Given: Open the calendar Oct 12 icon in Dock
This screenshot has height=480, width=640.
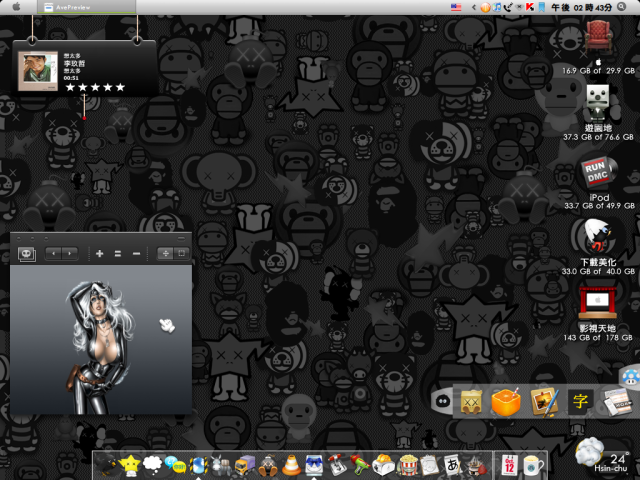Looking at the screenshot, I should 509,465.
